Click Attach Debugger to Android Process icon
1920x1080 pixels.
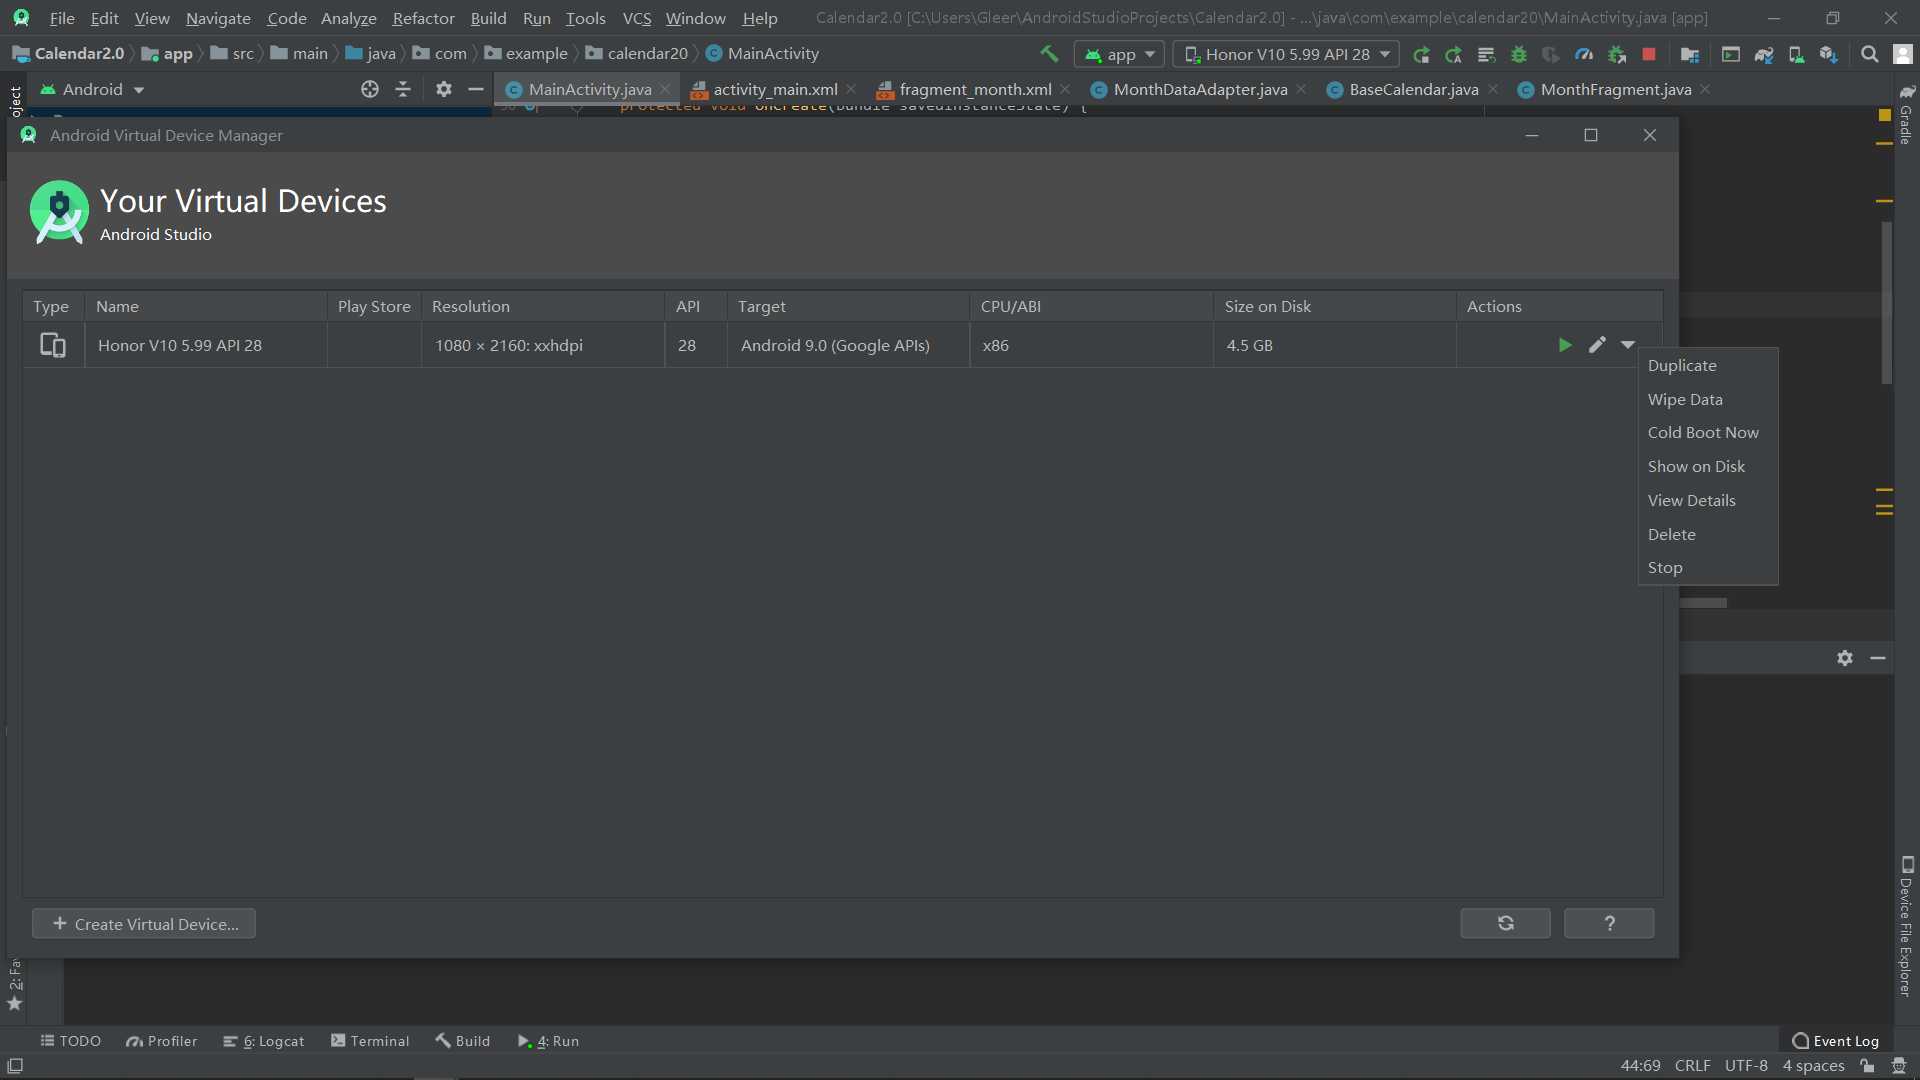(1617, 54)
